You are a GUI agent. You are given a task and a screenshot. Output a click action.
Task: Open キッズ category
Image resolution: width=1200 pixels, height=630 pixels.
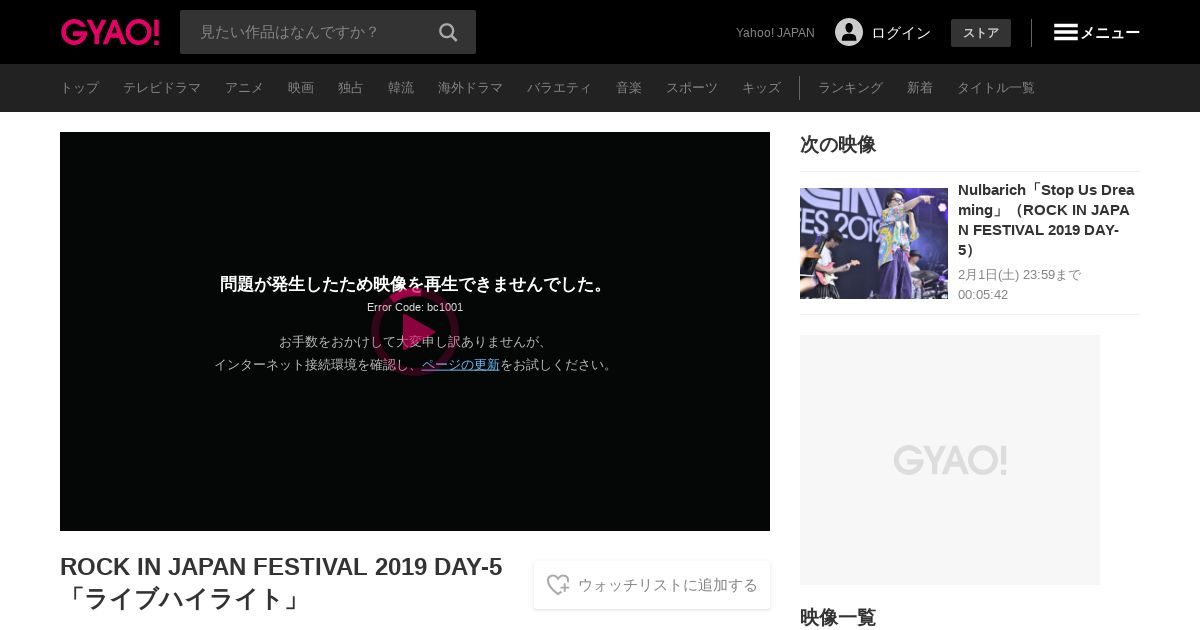(761, 88)
